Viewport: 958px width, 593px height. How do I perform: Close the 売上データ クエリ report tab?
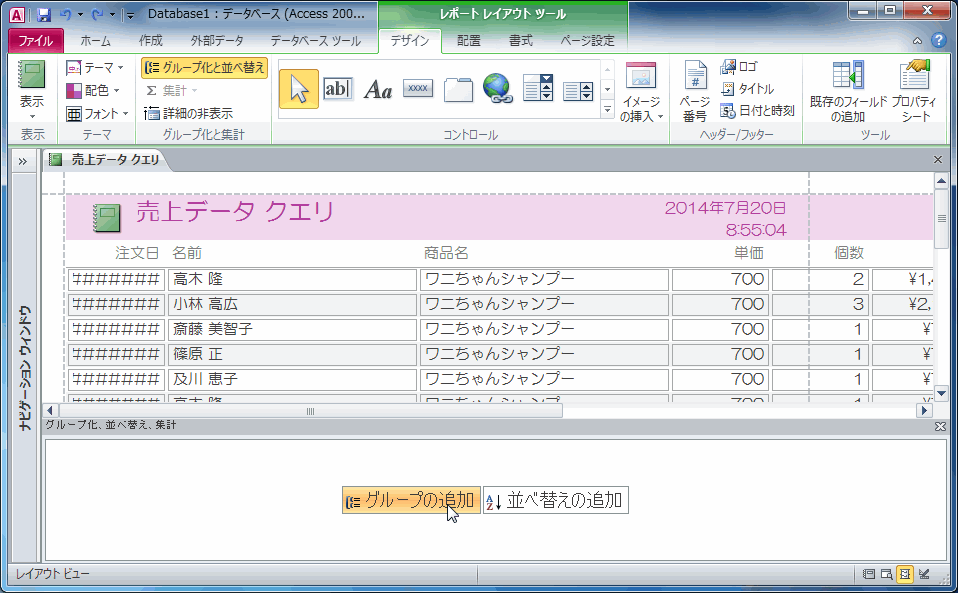coord(938,160)
